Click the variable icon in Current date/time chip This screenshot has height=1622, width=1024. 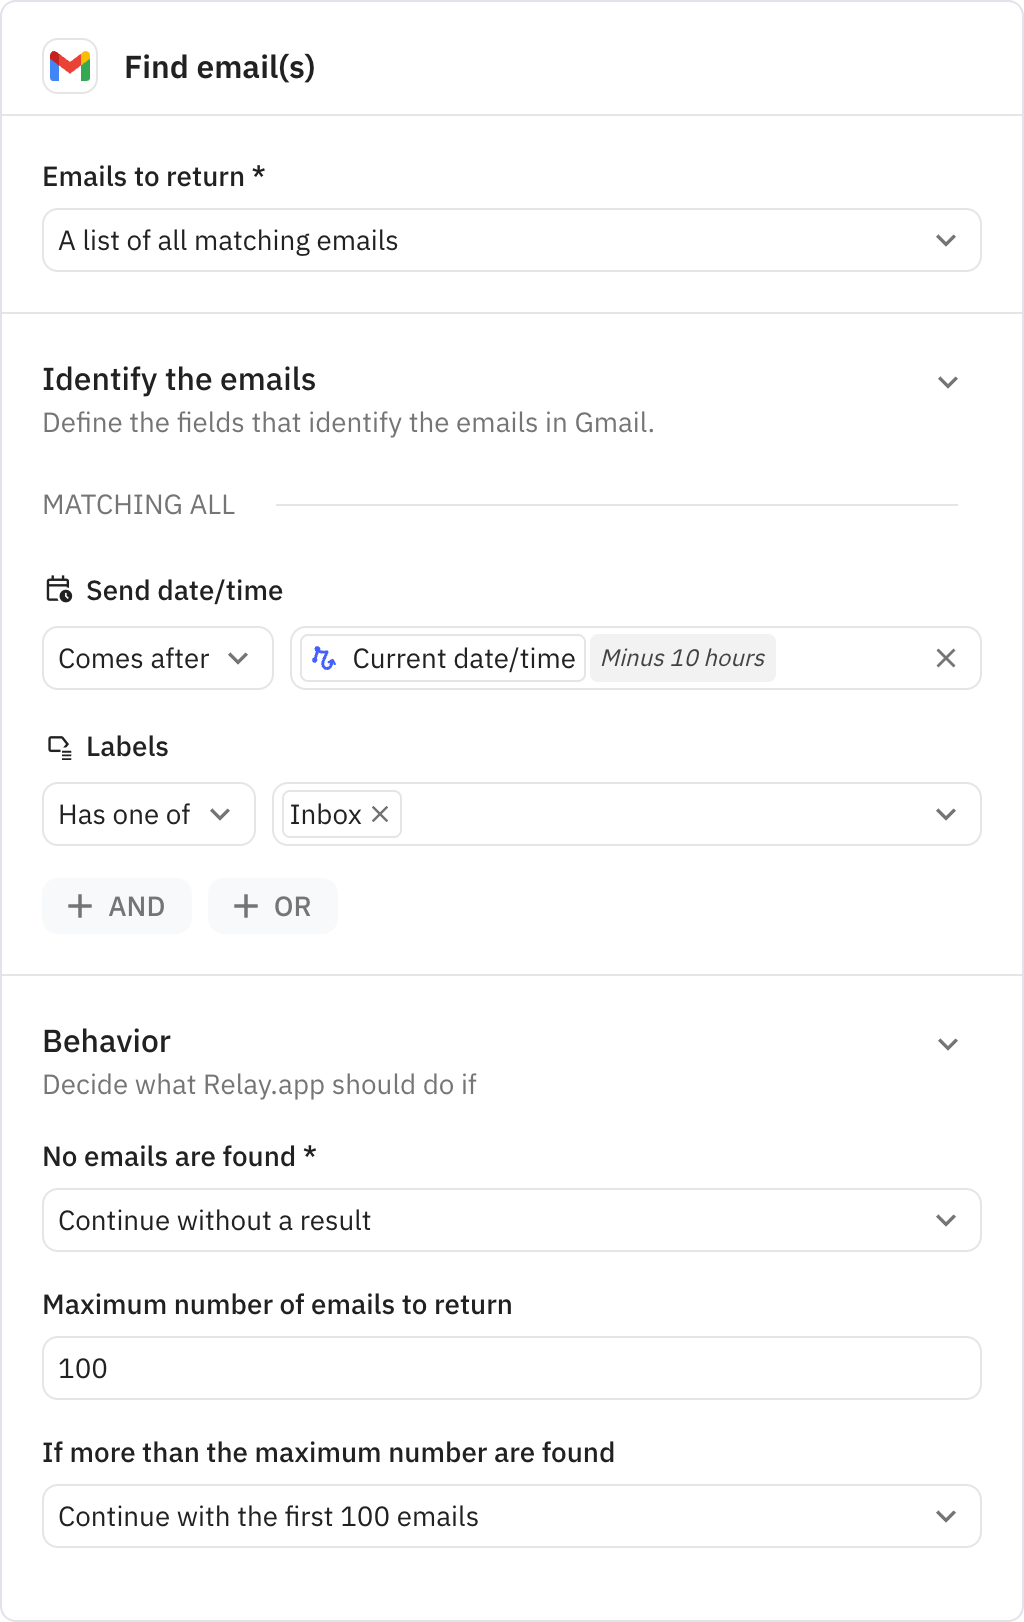pos(325,658)
